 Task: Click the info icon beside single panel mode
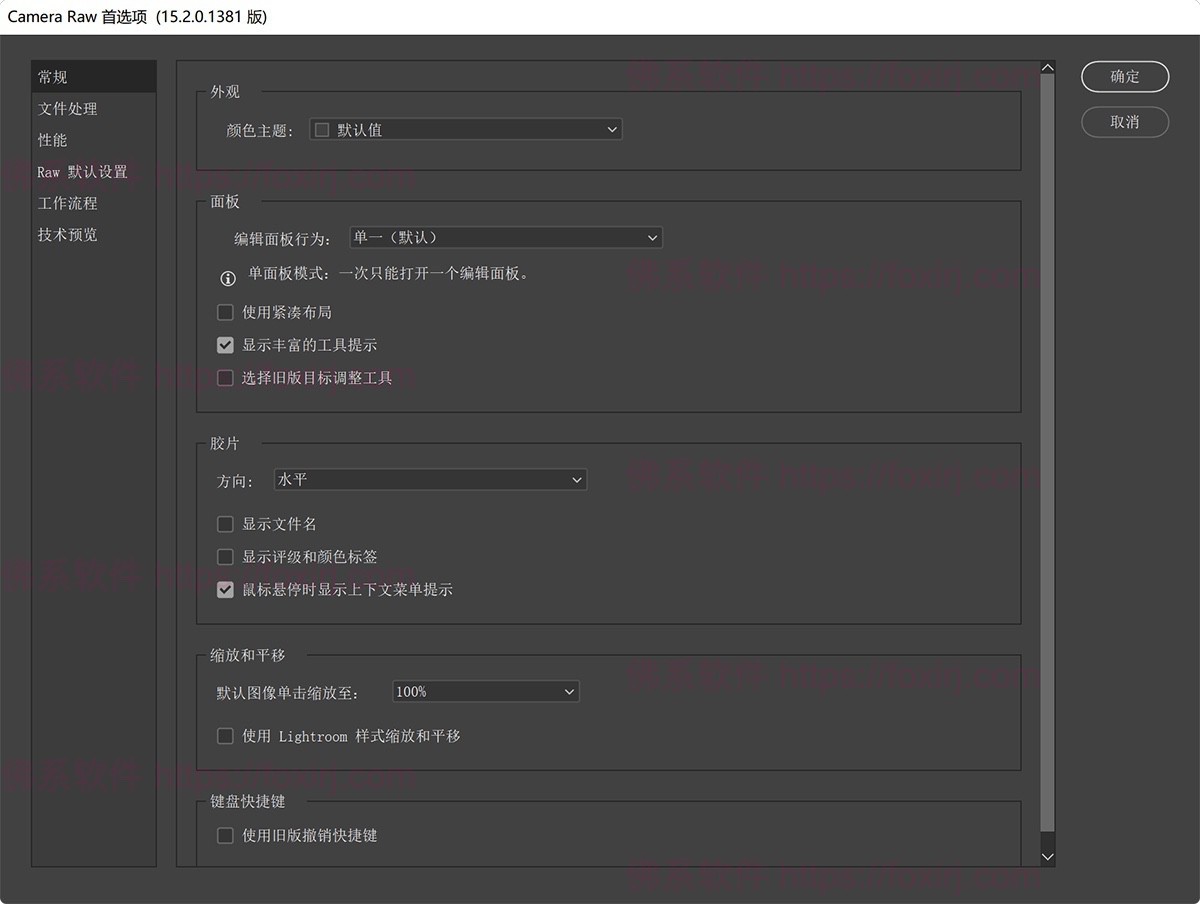(228, 278)
